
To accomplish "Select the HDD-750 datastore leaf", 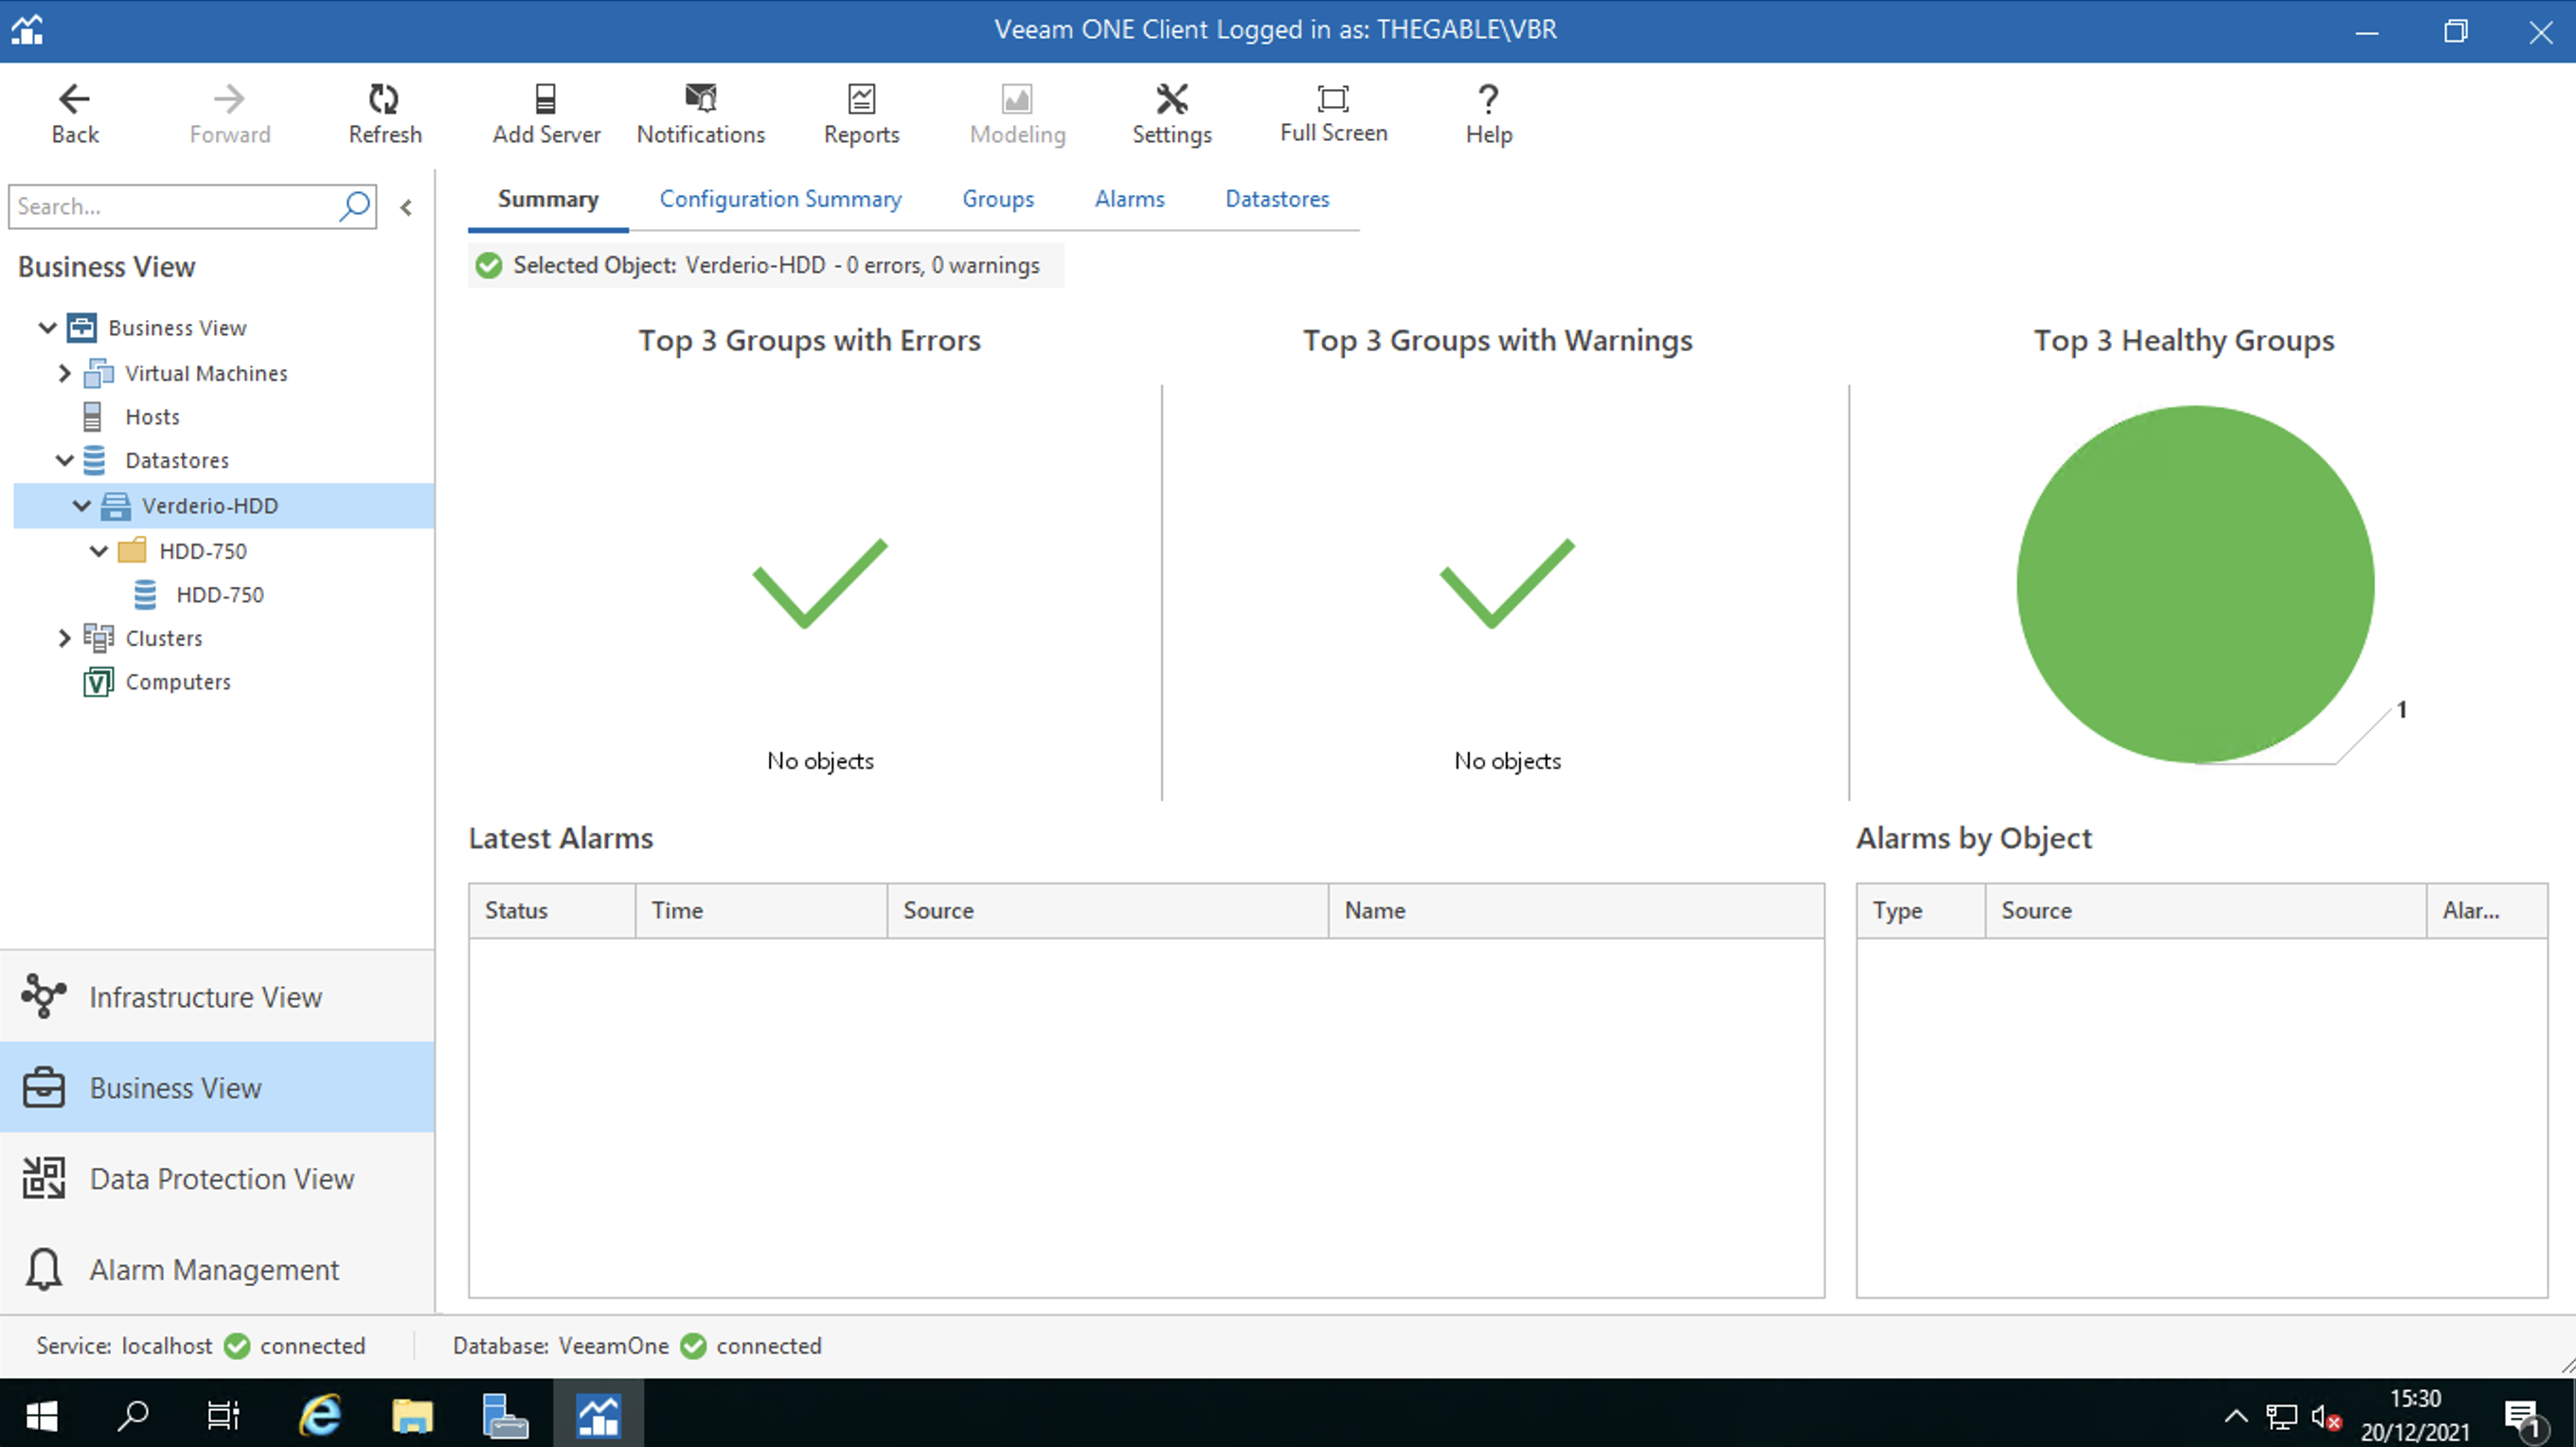I will pyautogui.click(x=220, y=594).
